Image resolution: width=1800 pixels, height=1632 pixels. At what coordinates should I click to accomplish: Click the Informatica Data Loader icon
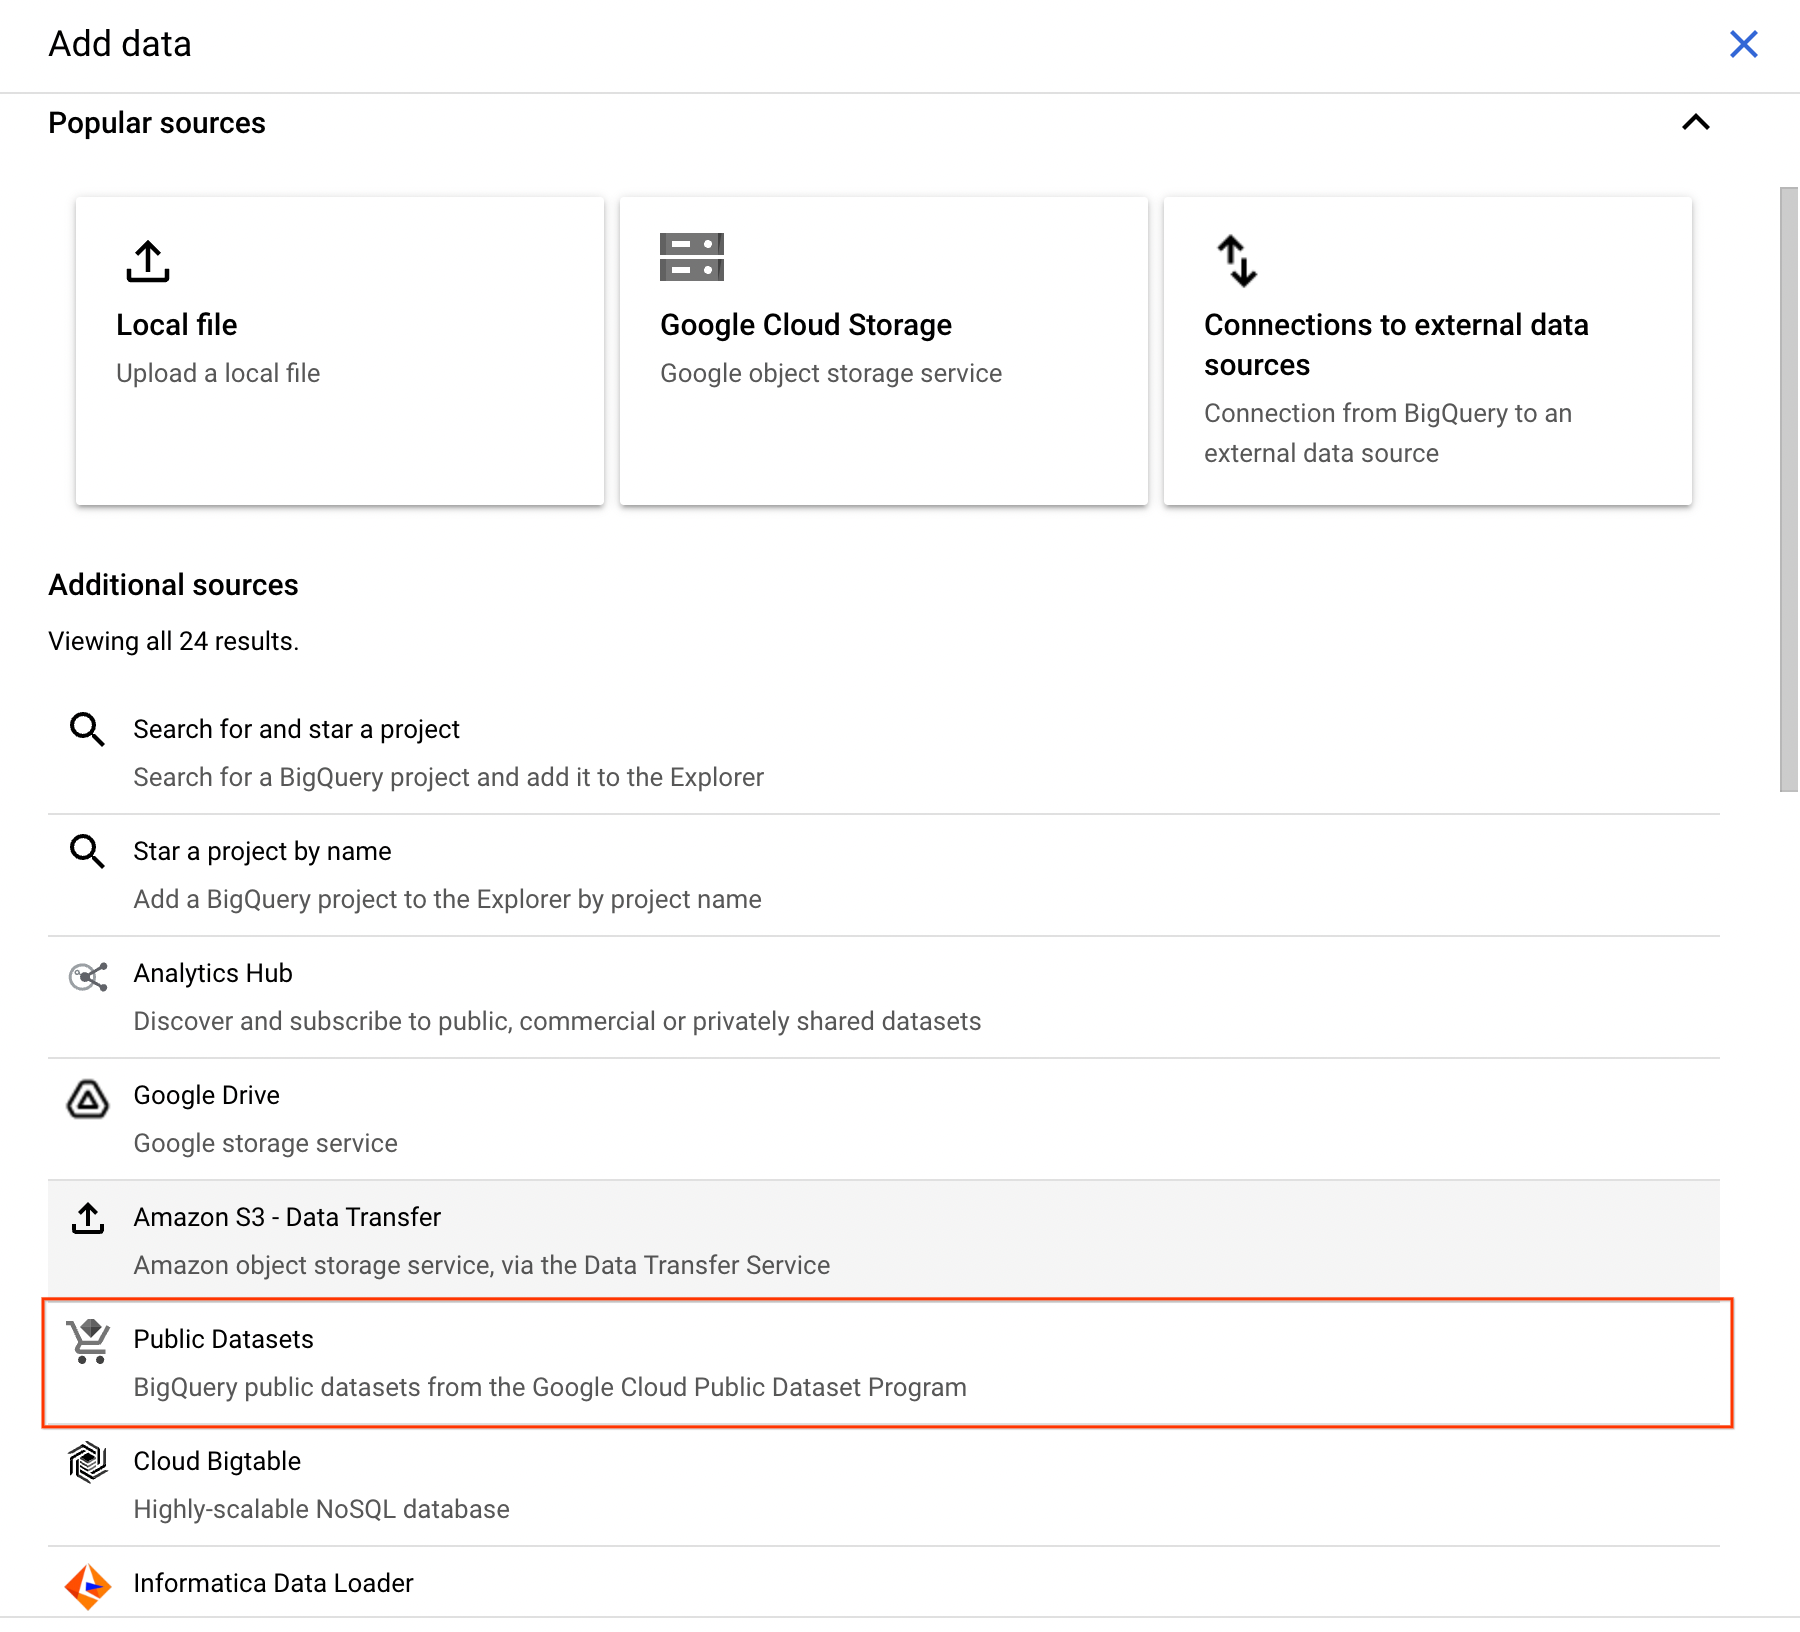click(88, 1586)
